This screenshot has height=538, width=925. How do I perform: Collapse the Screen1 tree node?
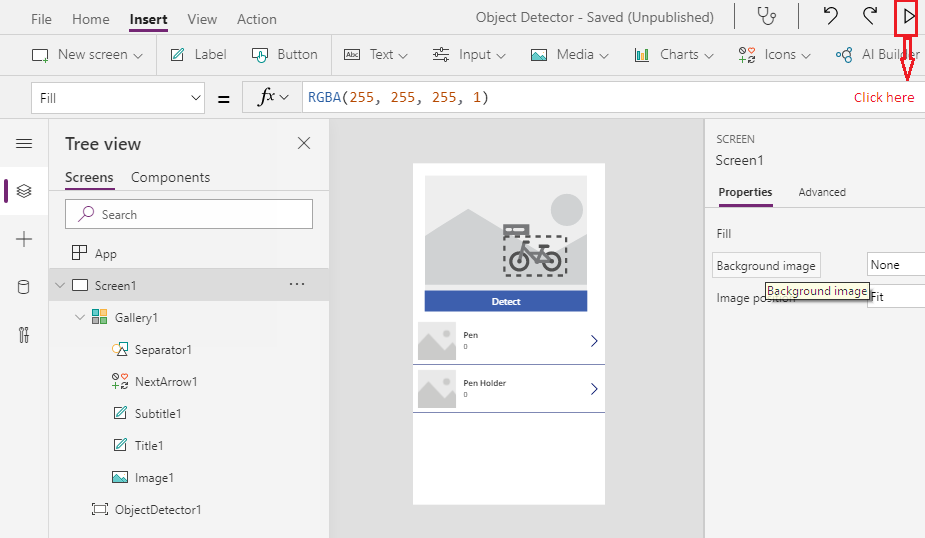click(60, 286)
